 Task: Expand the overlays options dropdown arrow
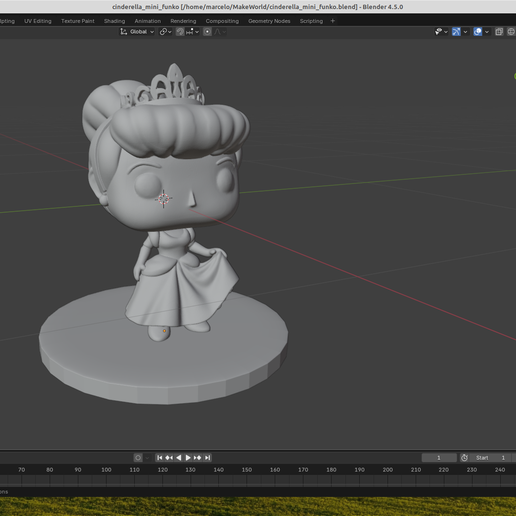487,32
